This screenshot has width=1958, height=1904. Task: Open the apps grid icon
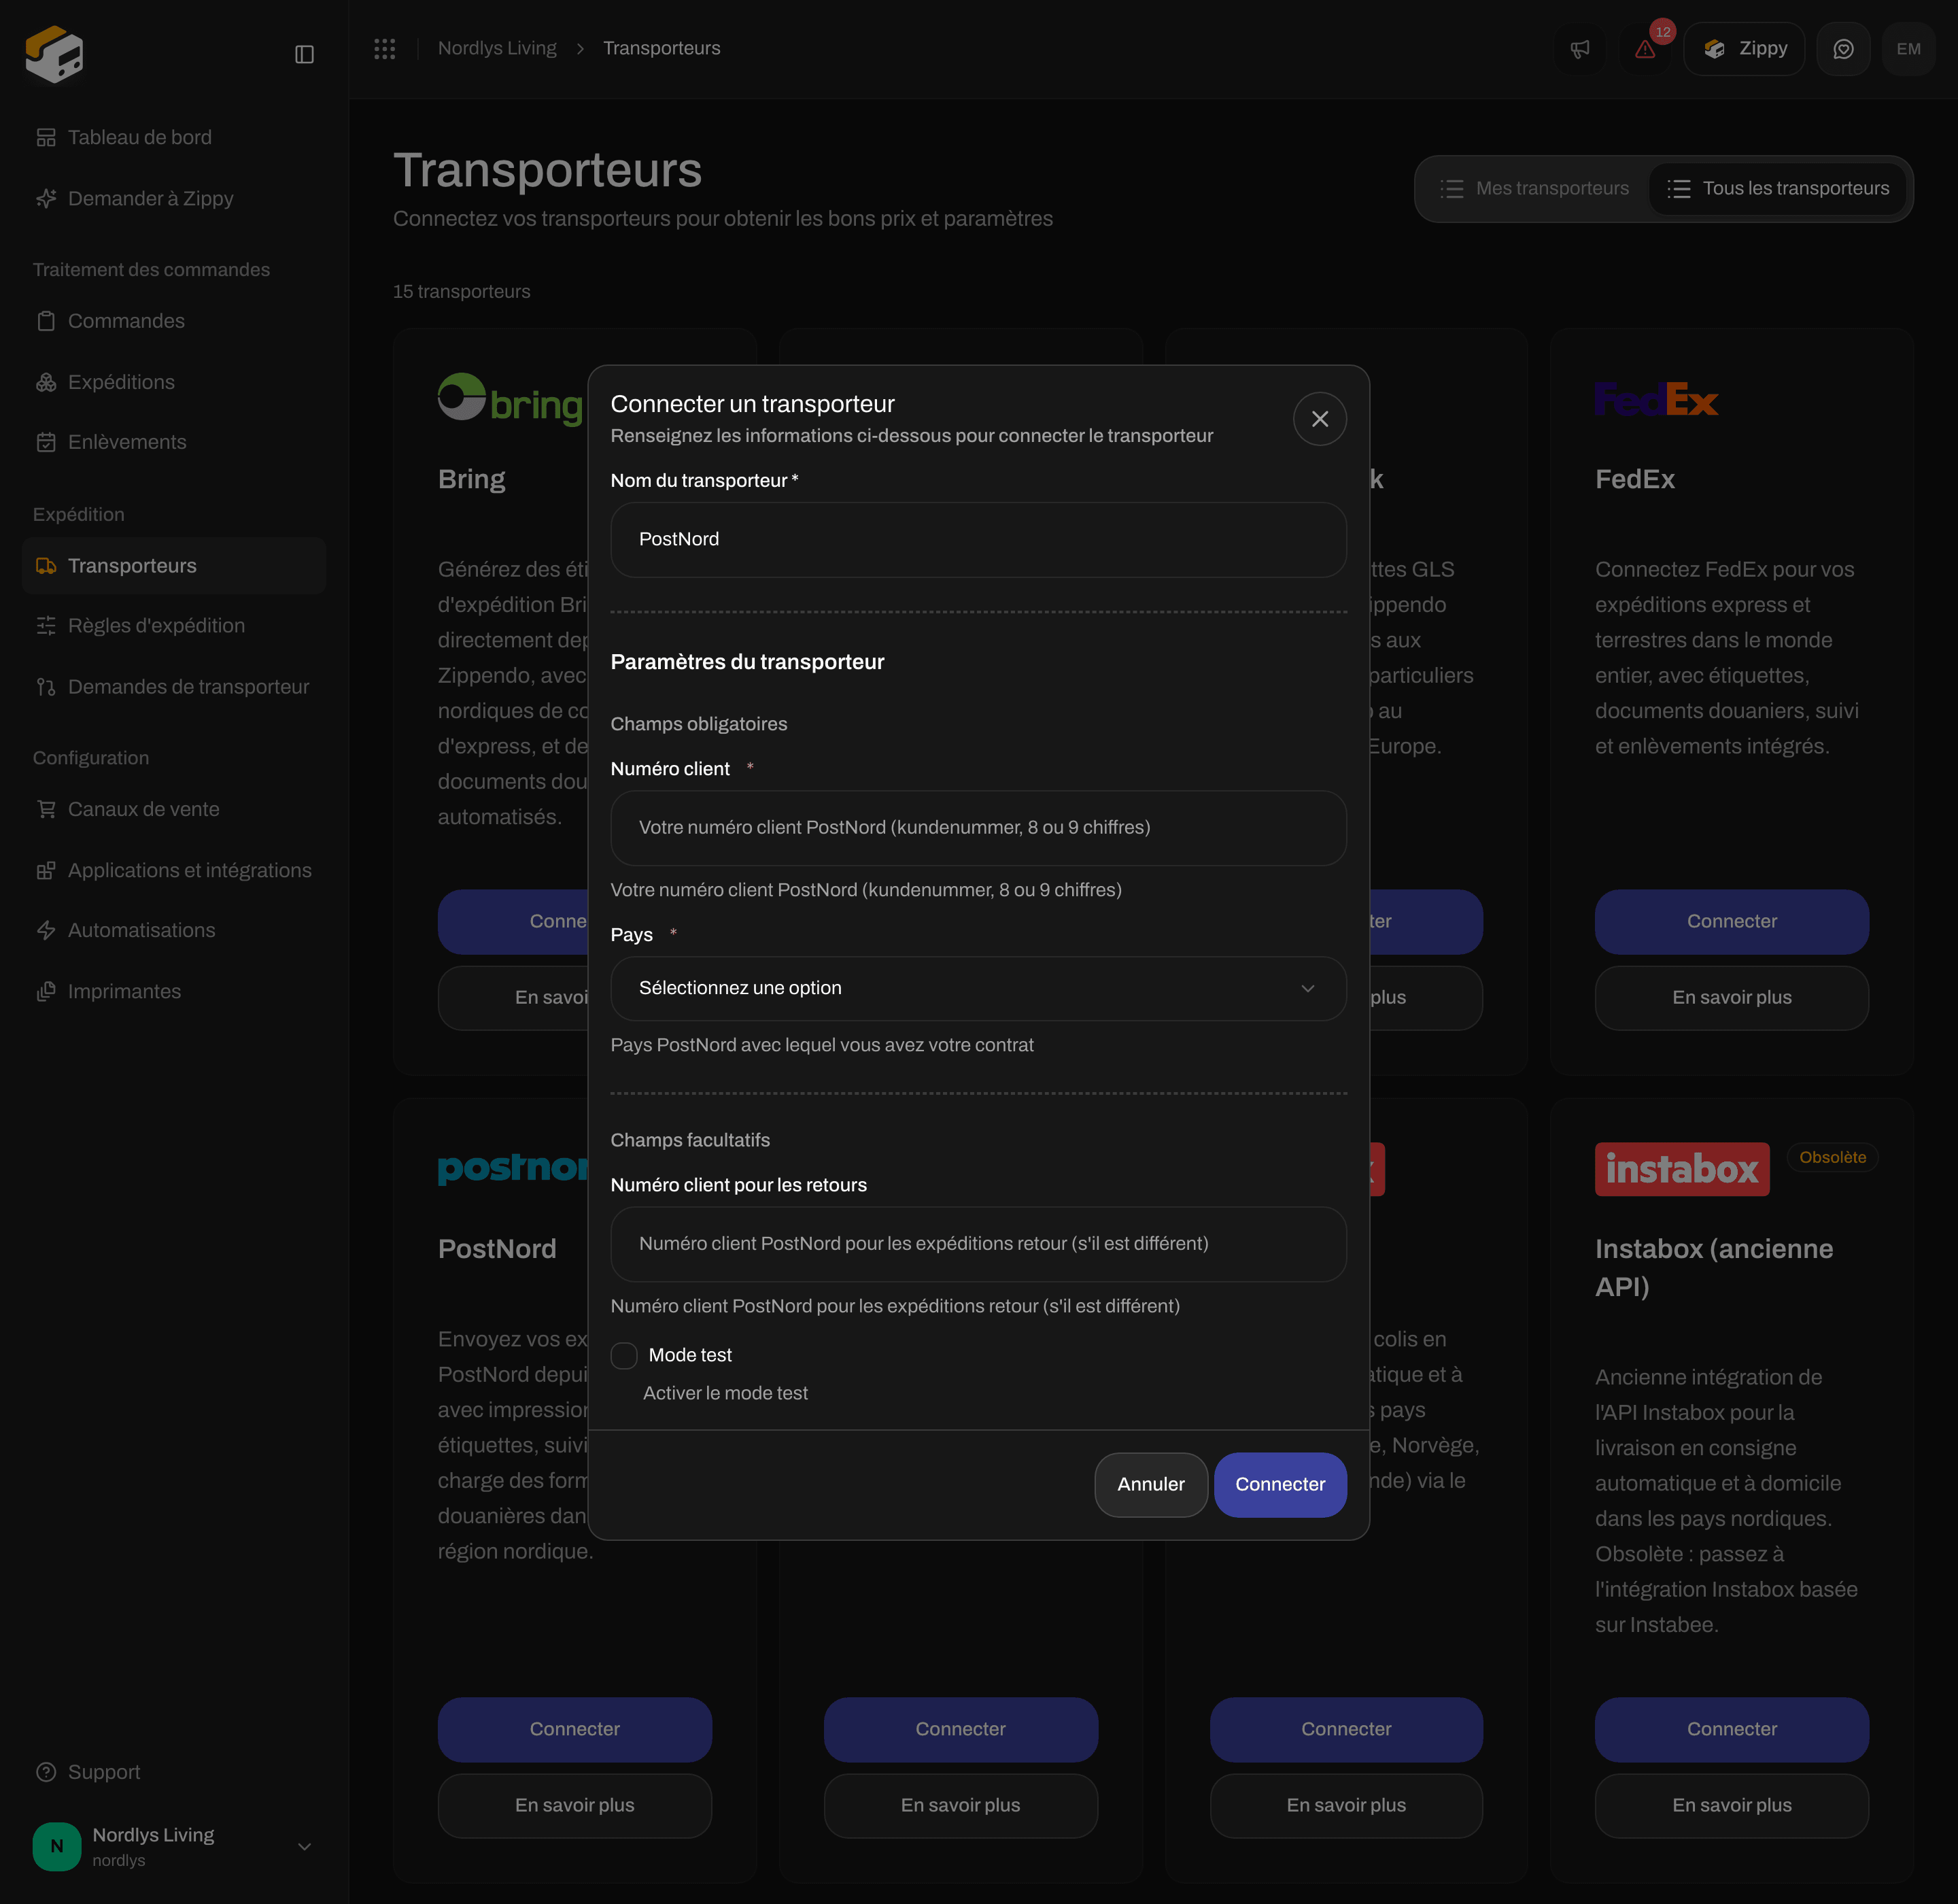tap(385, 48)
